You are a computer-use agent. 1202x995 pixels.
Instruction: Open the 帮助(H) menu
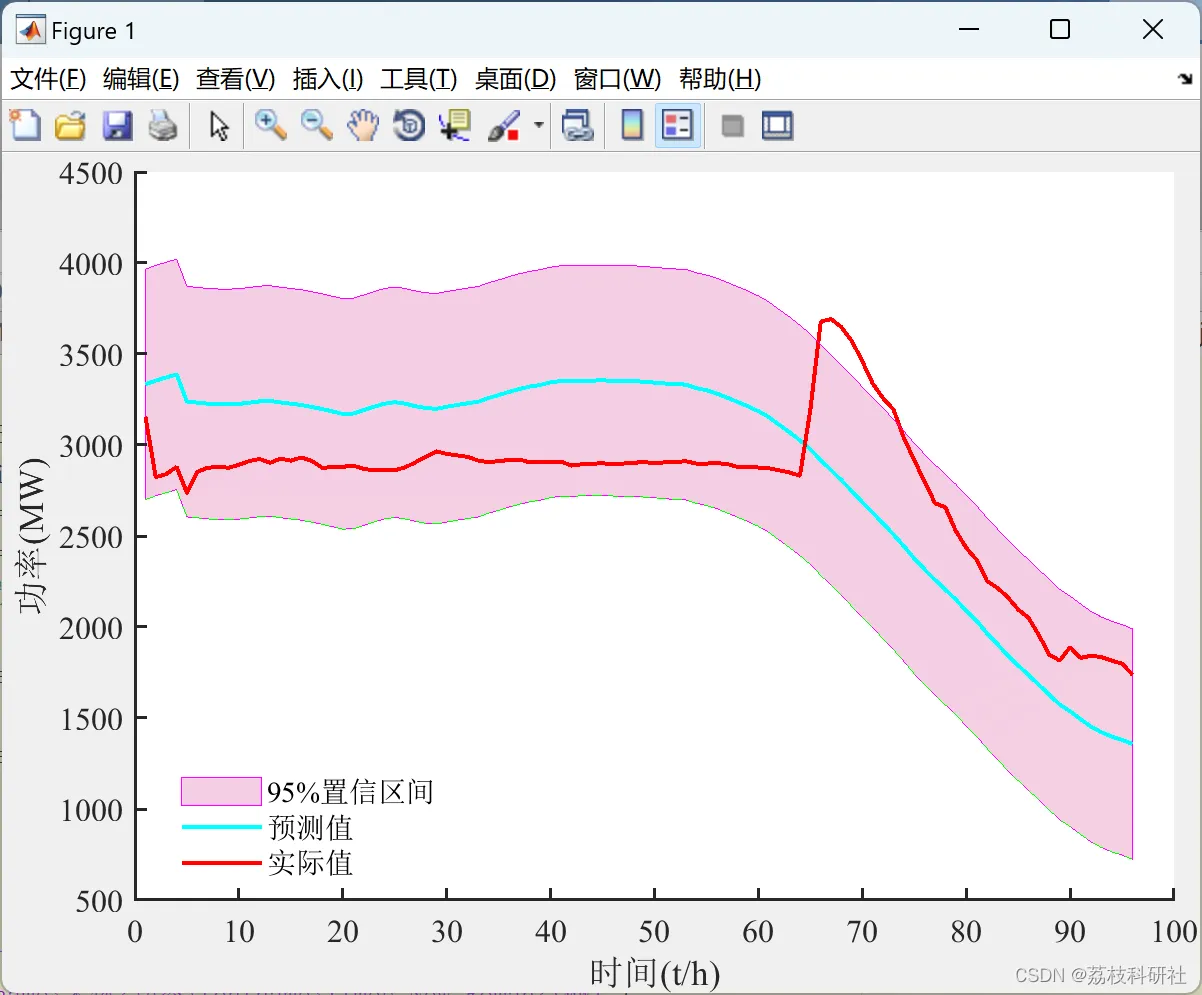pos(720,79)
